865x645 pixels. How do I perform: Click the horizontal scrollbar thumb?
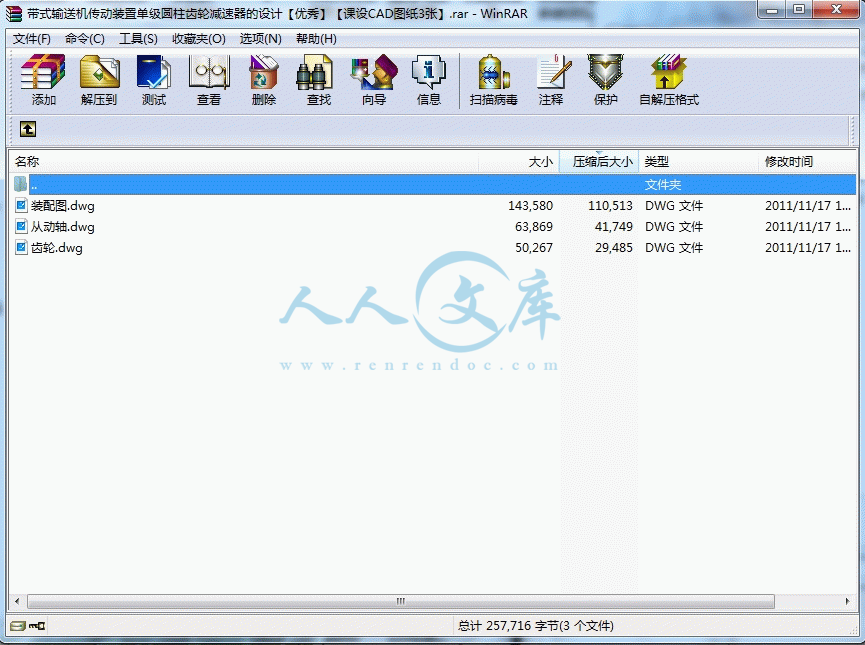[x=401, y=601]
